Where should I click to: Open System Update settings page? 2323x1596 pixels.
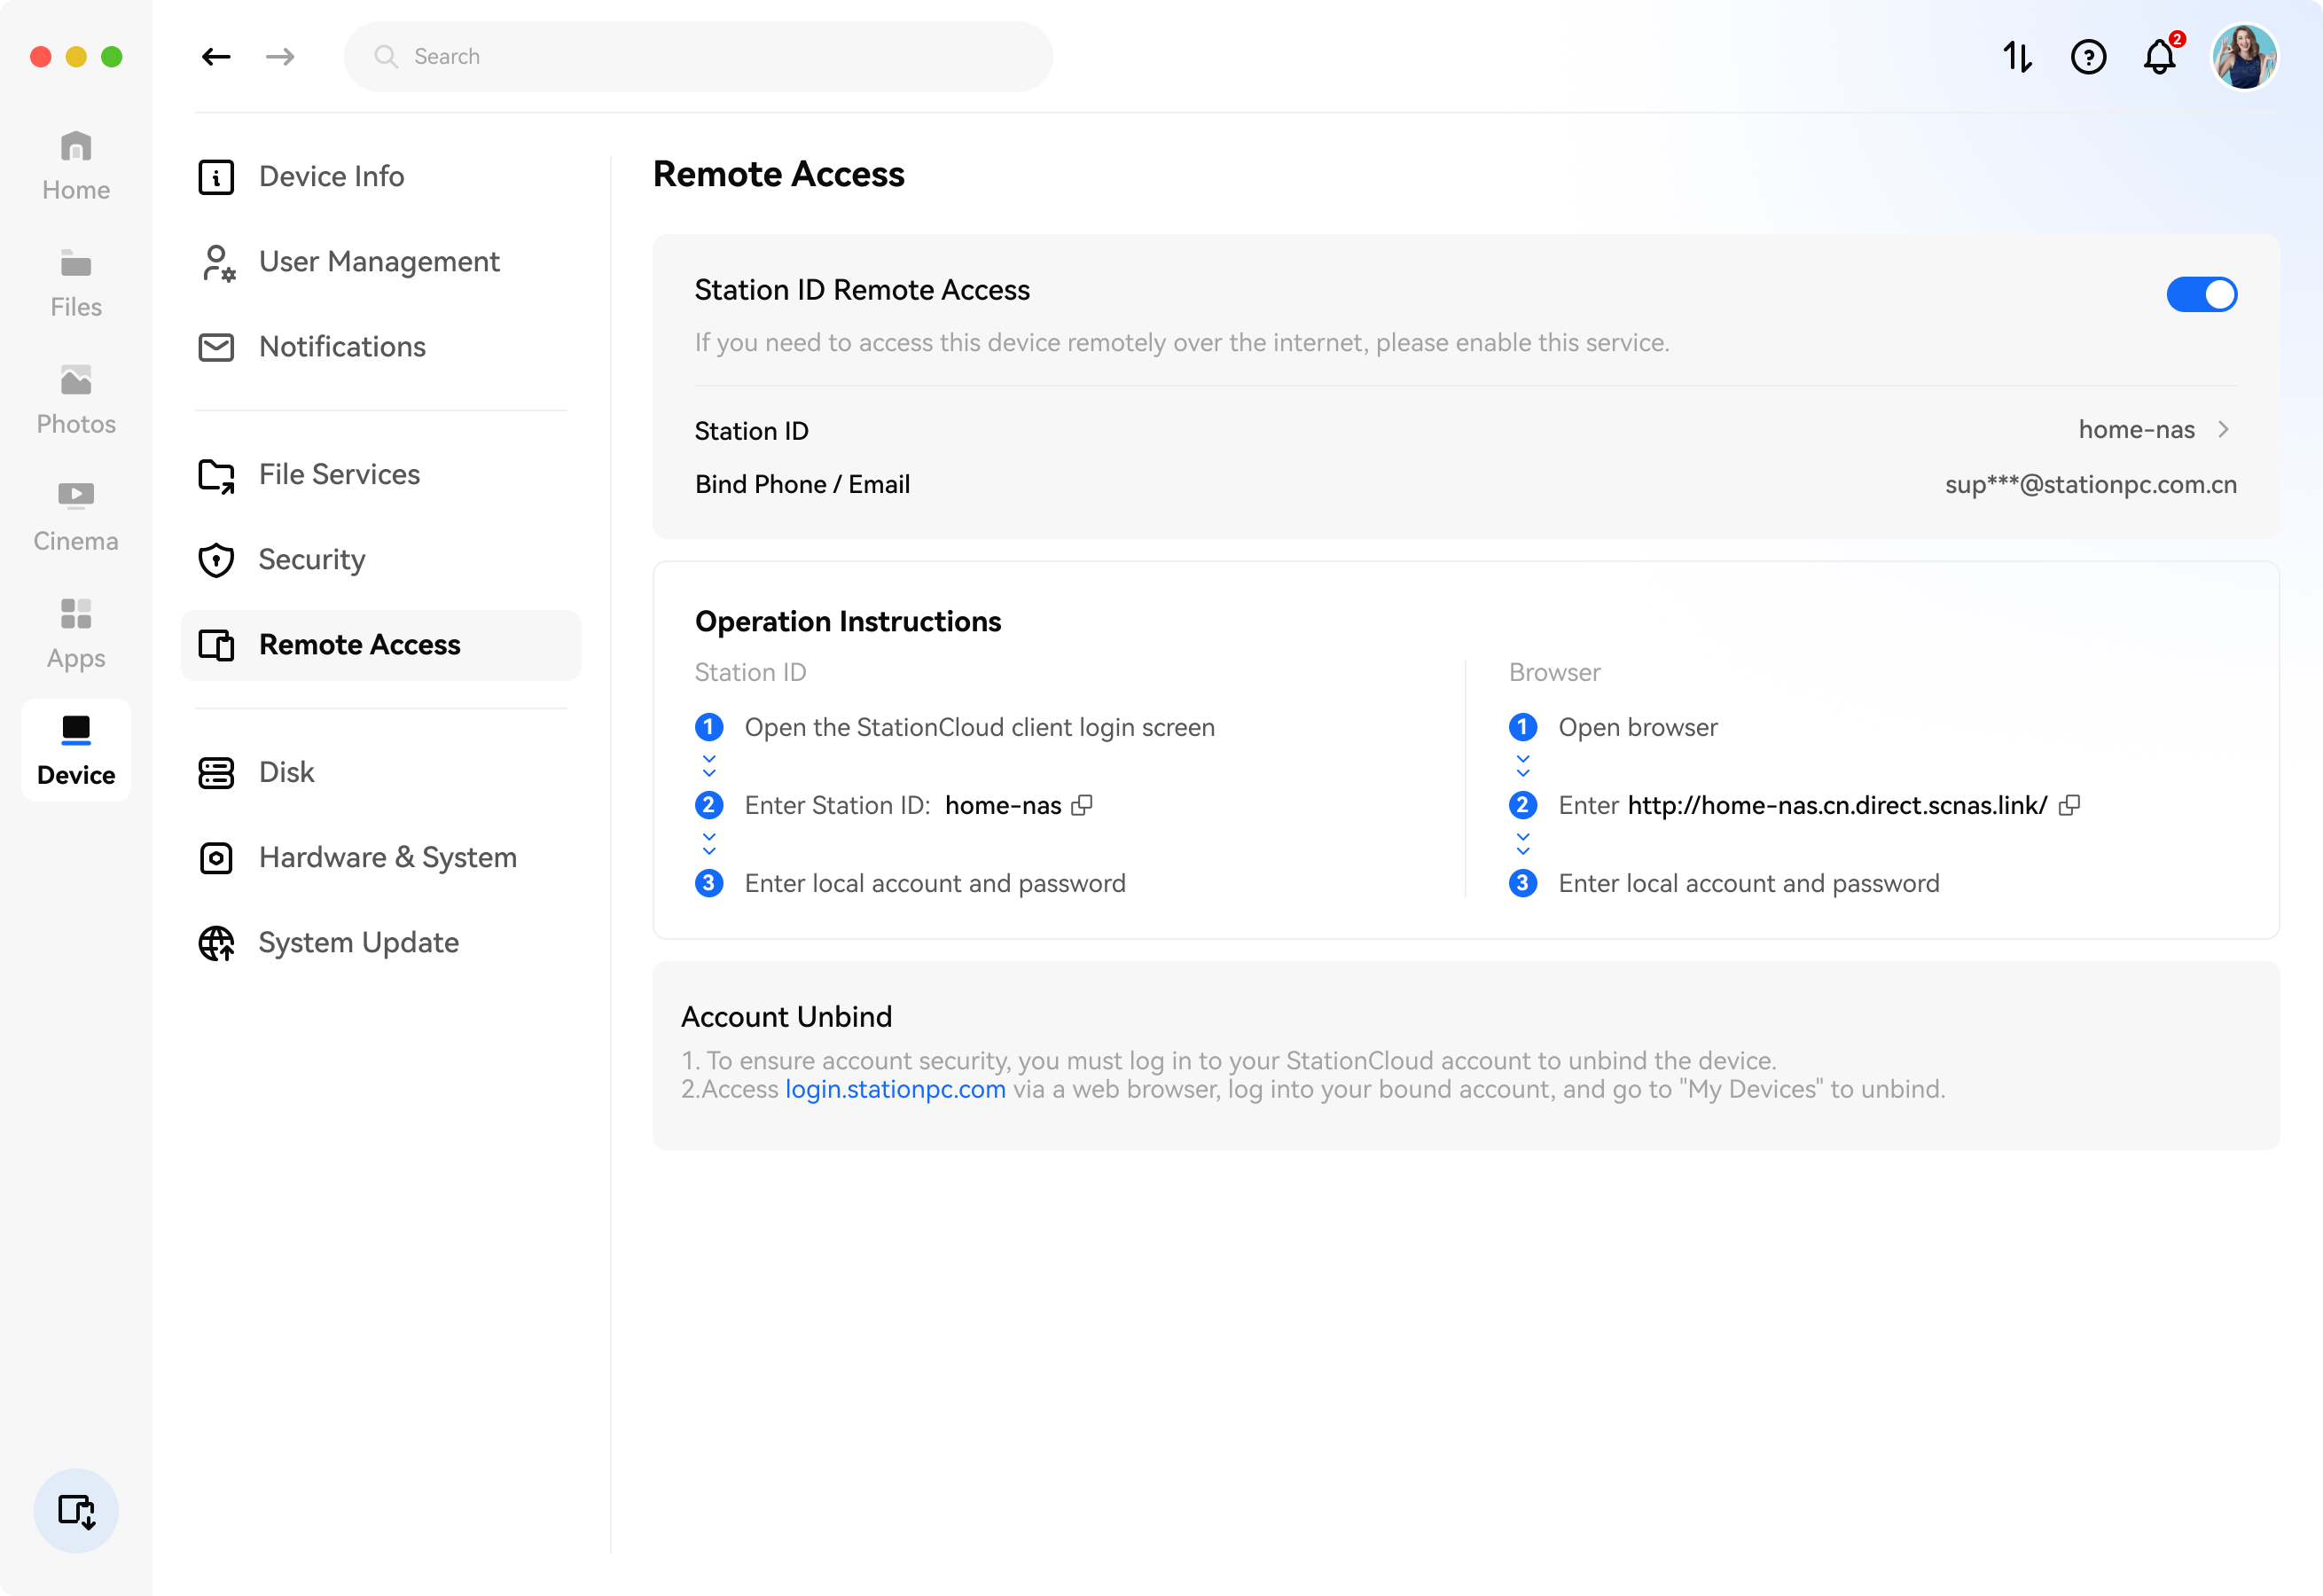(381, 943)
